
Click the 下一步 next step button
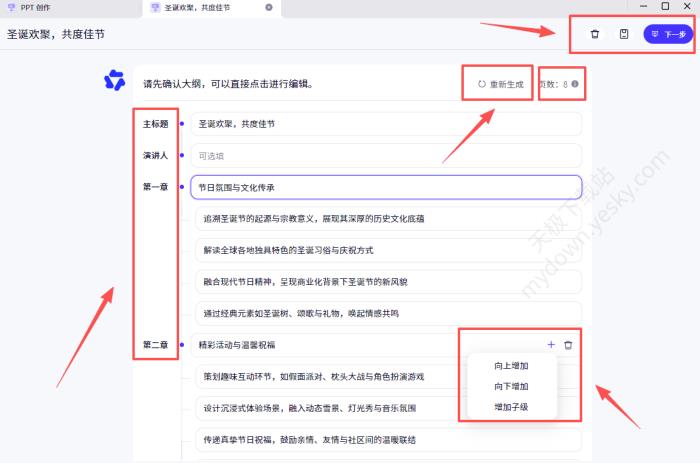pyautogui.click(x=668, y=34)
